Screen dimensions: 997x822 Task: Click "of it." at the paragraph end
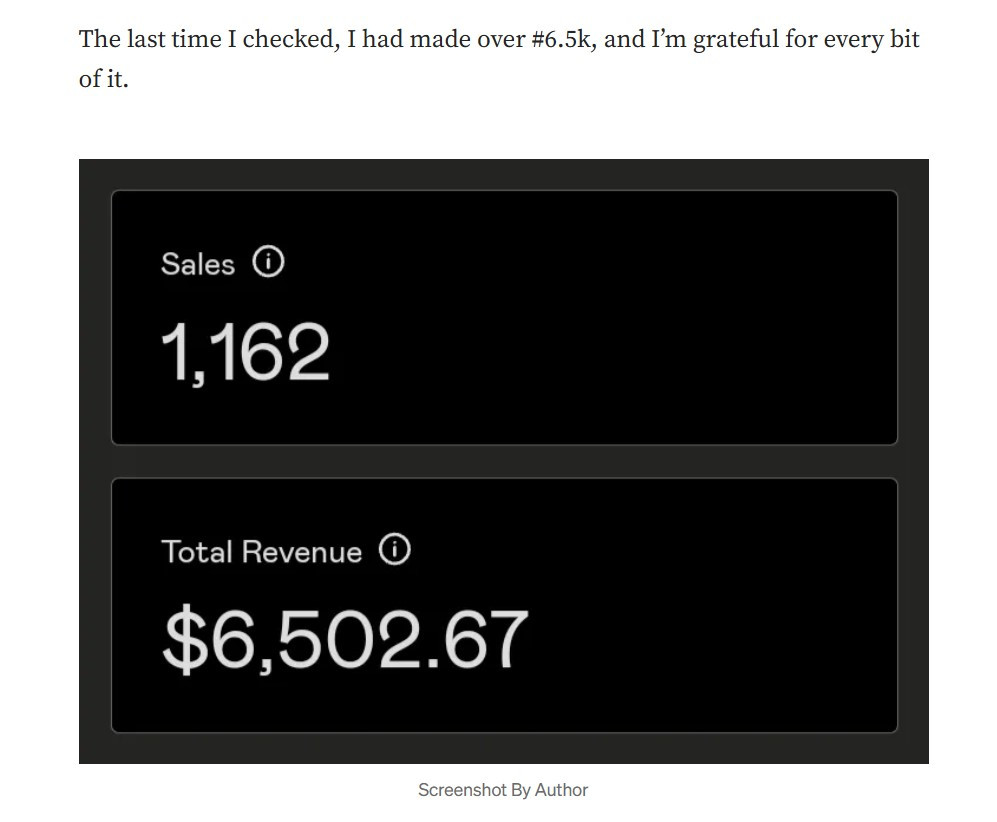click(x=103, y=79)
